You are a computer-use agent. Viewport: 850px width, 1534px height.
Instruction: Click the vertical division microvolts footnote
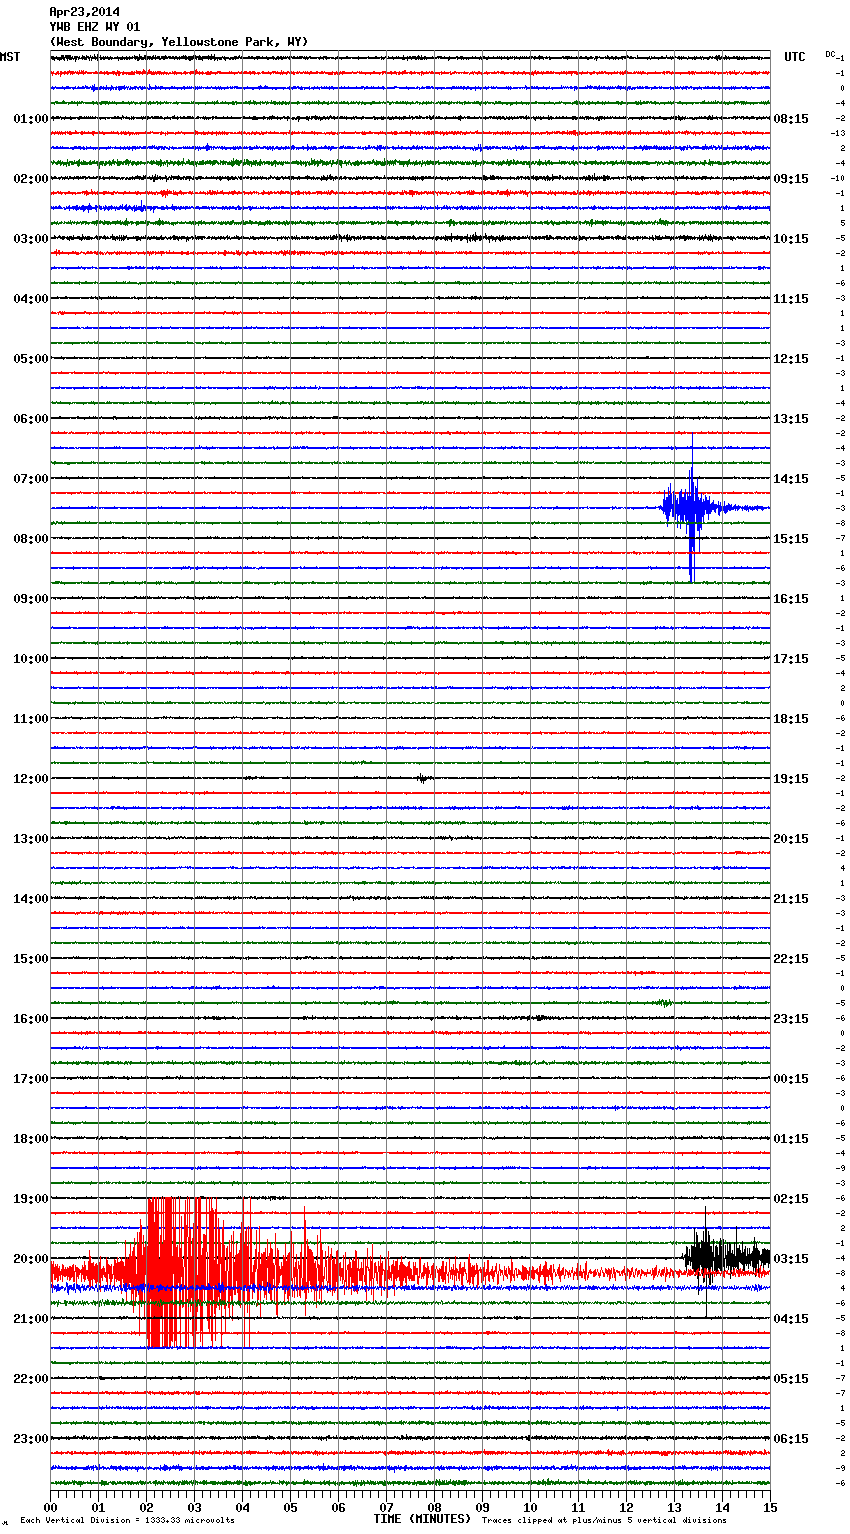tap(127, 1521)
